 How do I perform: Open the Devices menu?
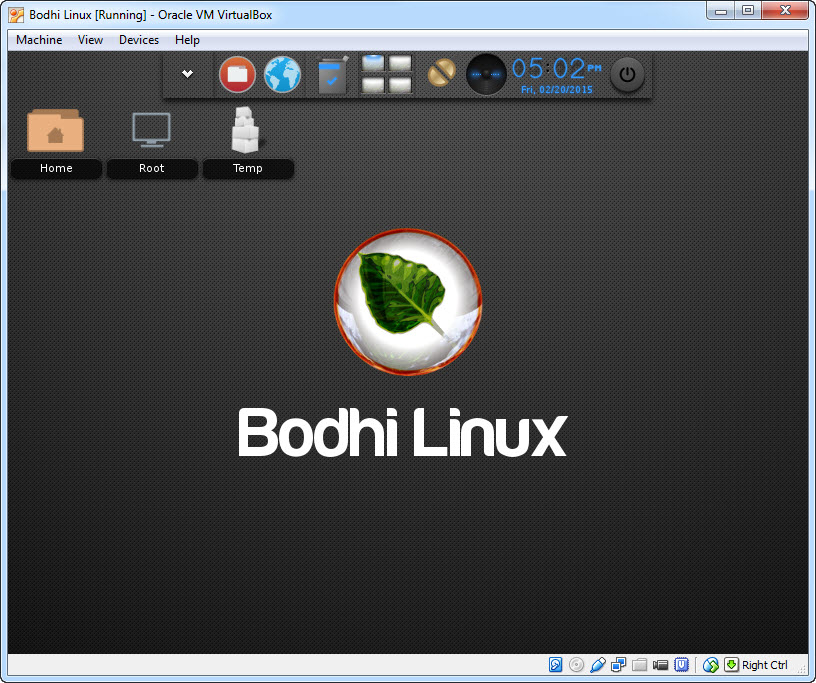point(139,40)
